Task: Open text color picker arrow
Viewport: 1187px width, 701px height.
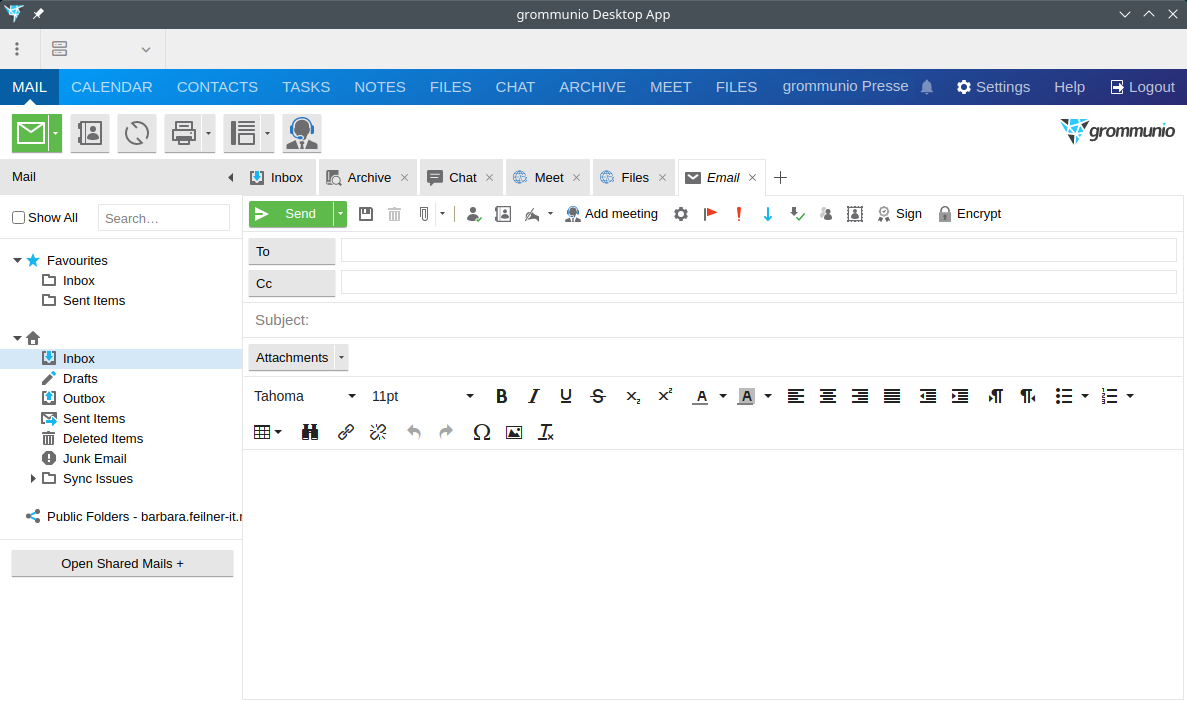Action: pos(723,396)
